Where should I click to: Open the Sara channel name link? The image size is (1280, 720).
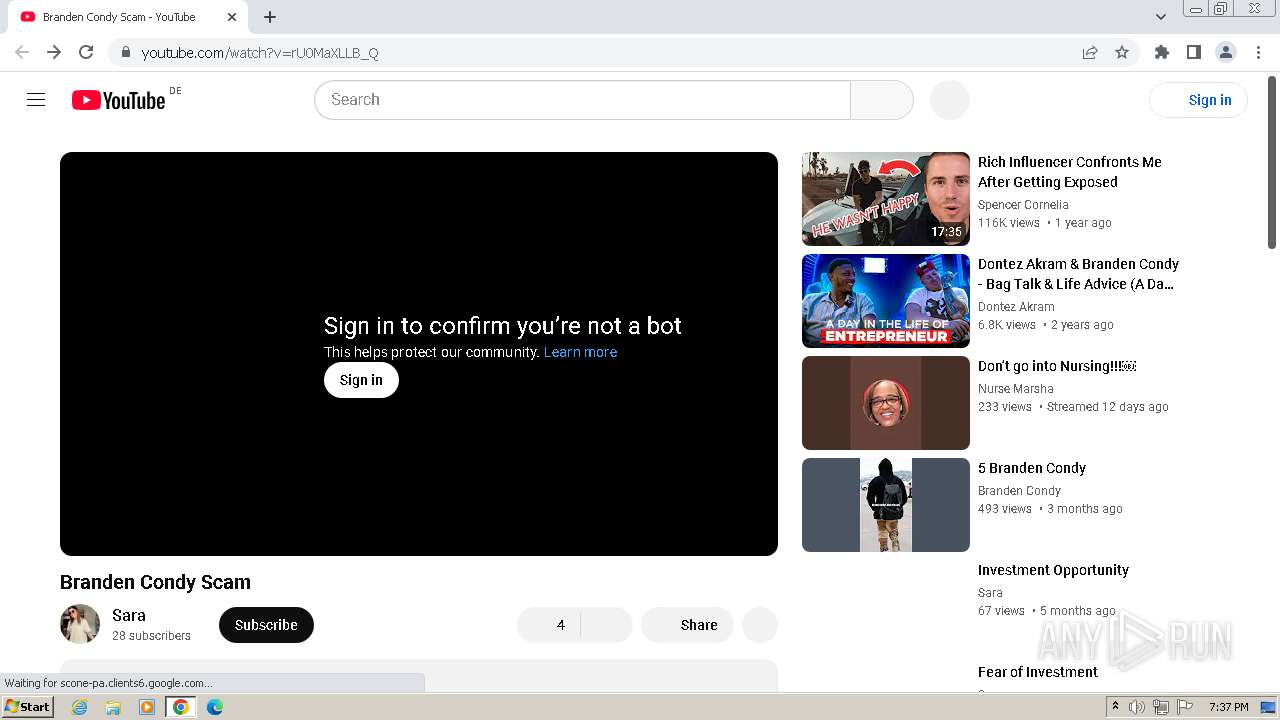[x=129, y=615]
